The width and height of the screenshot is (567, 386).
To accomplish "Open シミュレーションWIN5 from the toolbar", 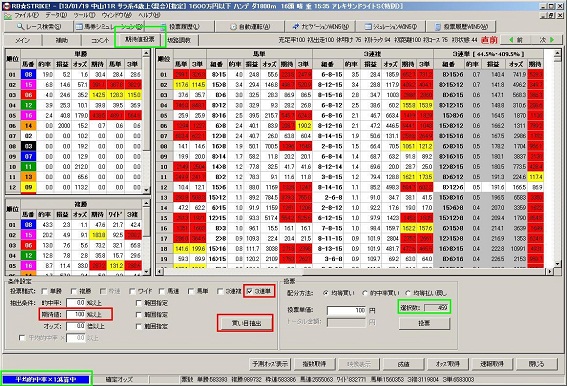I will (390, 27).
